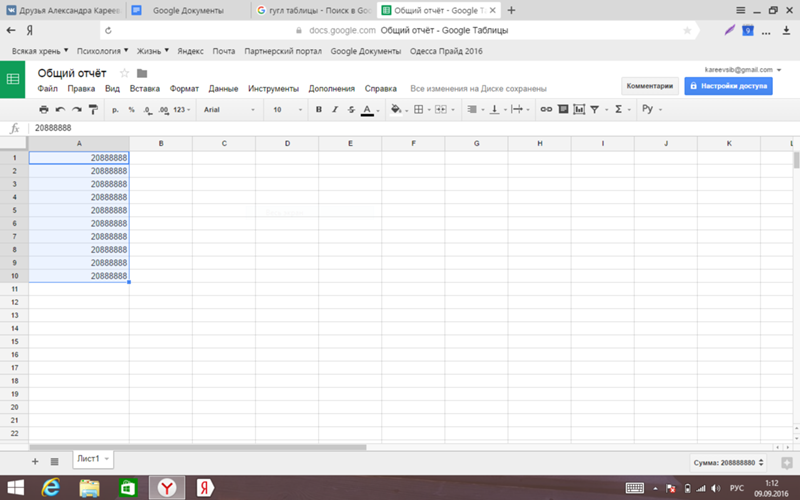Open the fill color bucket picker
The image size is (800, 500).
tap(398, 109)
